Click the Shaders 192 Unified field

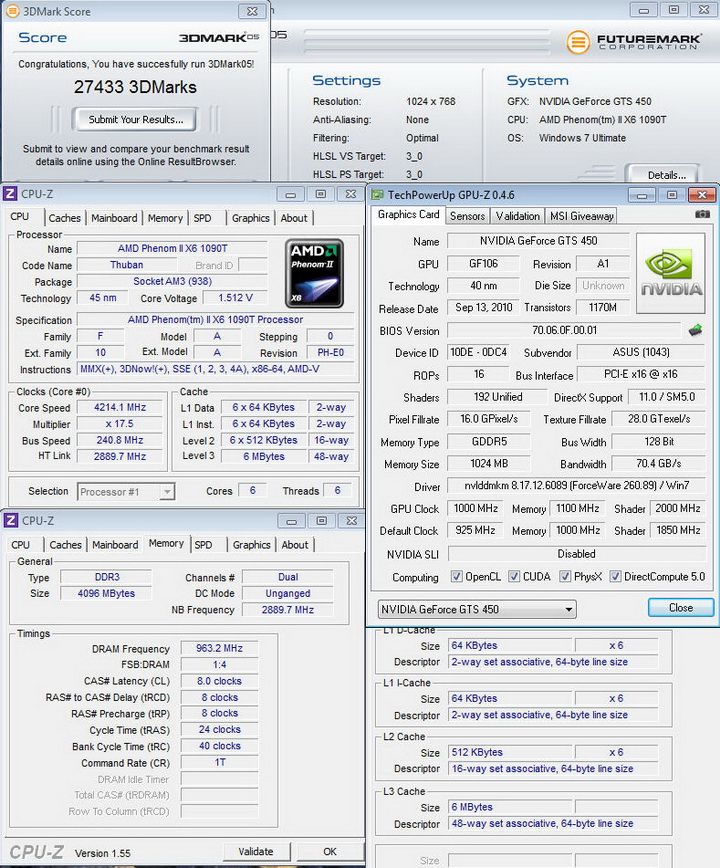pos(498,397)
